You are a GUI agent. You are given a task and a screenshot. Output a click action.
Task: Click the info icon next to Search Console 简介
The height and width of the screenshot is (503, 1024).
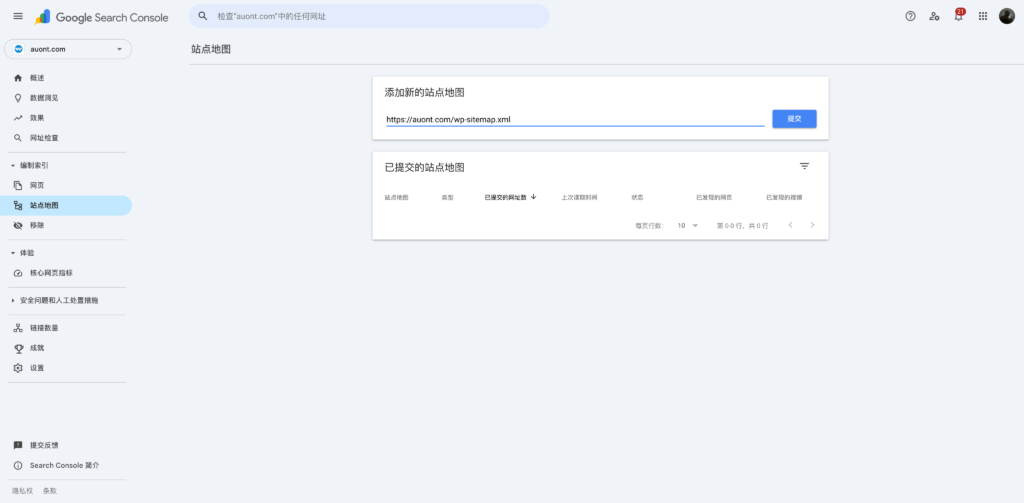(x=18, y=466)
